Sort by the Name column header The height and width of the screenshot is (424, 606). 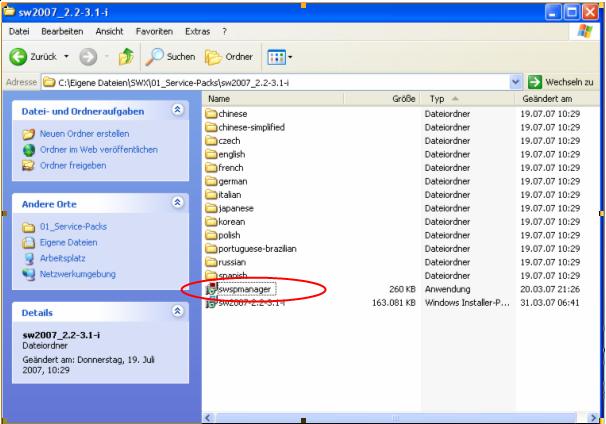pyautogui.click(x=273, y=99)
